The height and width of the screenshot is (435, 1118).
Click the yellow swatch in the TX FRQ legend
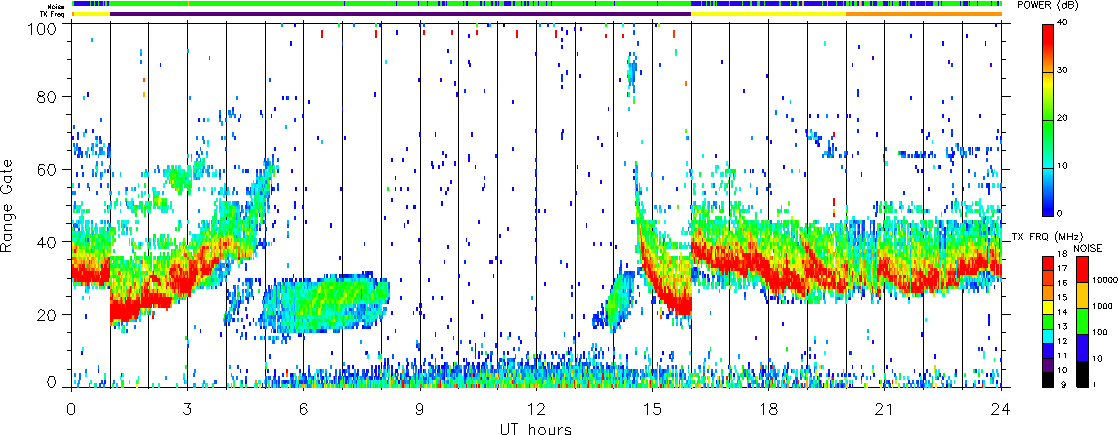click(x=1047, y=307)
